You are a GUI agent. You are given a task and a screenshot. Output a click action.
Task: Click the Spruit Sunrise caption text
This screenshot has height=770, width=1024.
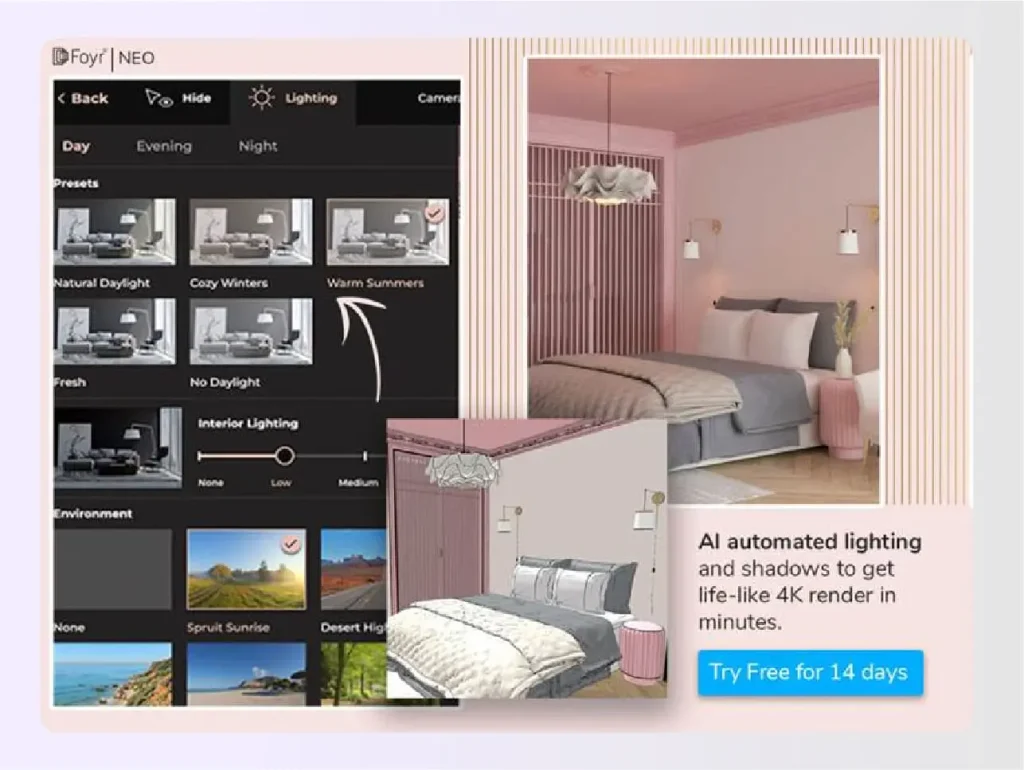click(x=228, y=628)
